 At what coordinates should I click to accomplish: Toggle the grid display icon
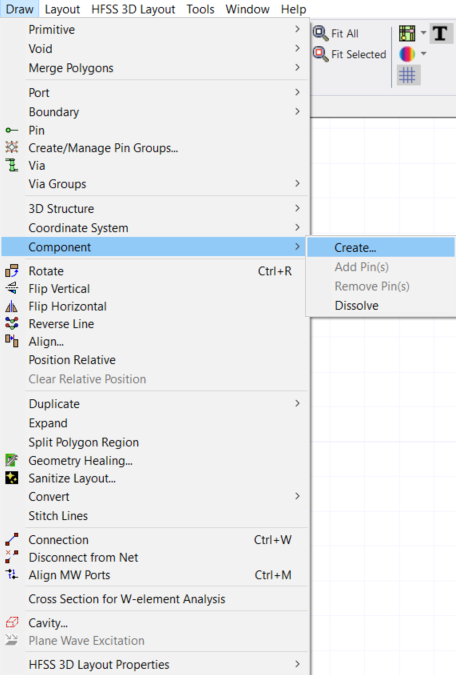407,75
